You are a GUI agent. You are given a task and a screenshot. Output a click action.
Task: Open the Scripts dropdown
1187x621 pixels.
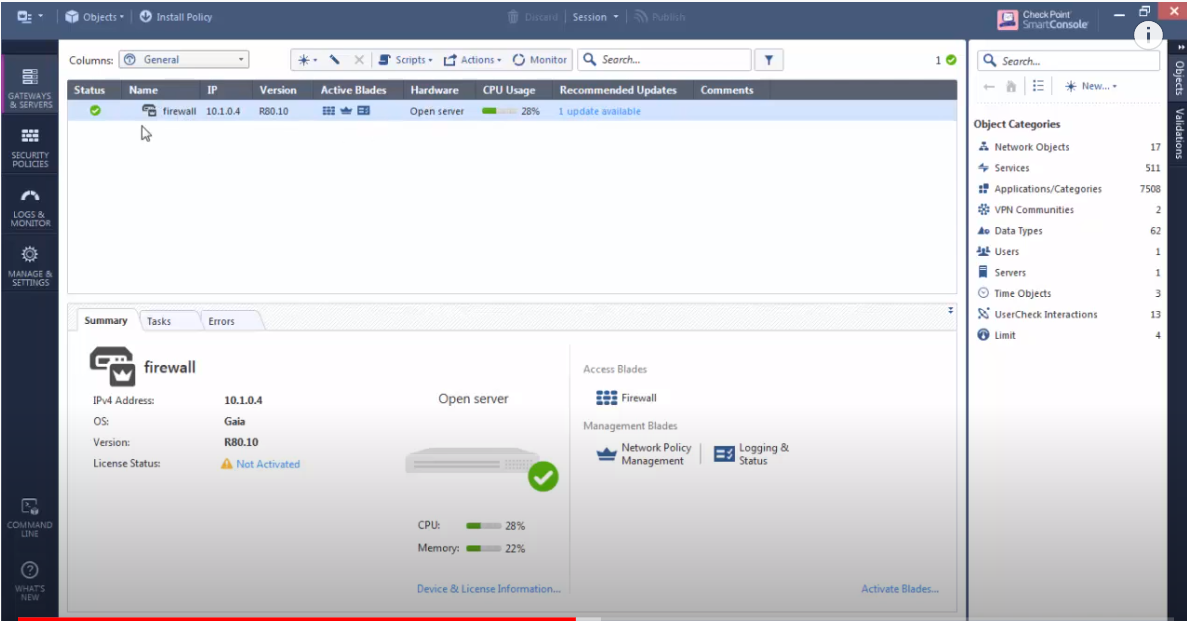pos(405,60)
